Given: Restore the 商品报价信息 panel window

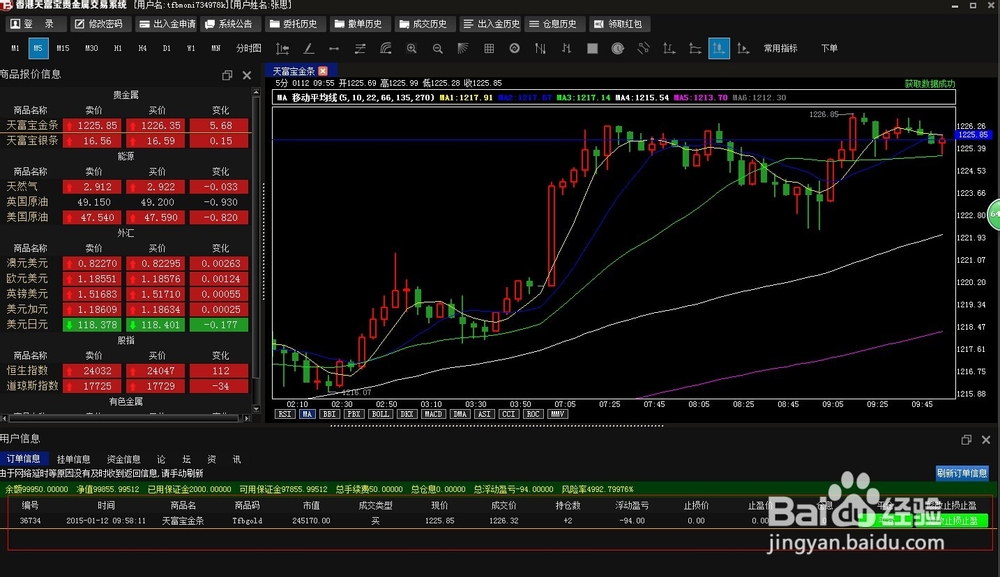Looking at the screenshot, I should pyautogui.click(x=227, y=75).
